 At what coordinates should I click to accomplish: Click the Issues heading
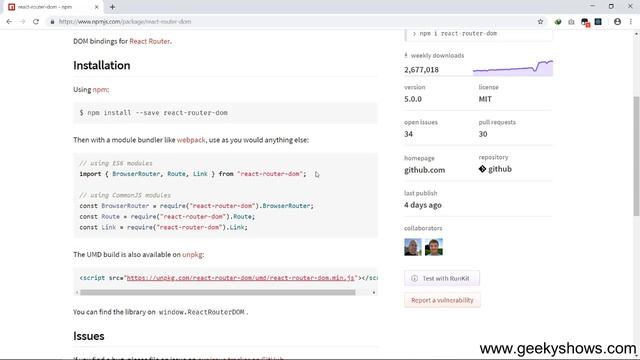point(89,336)
